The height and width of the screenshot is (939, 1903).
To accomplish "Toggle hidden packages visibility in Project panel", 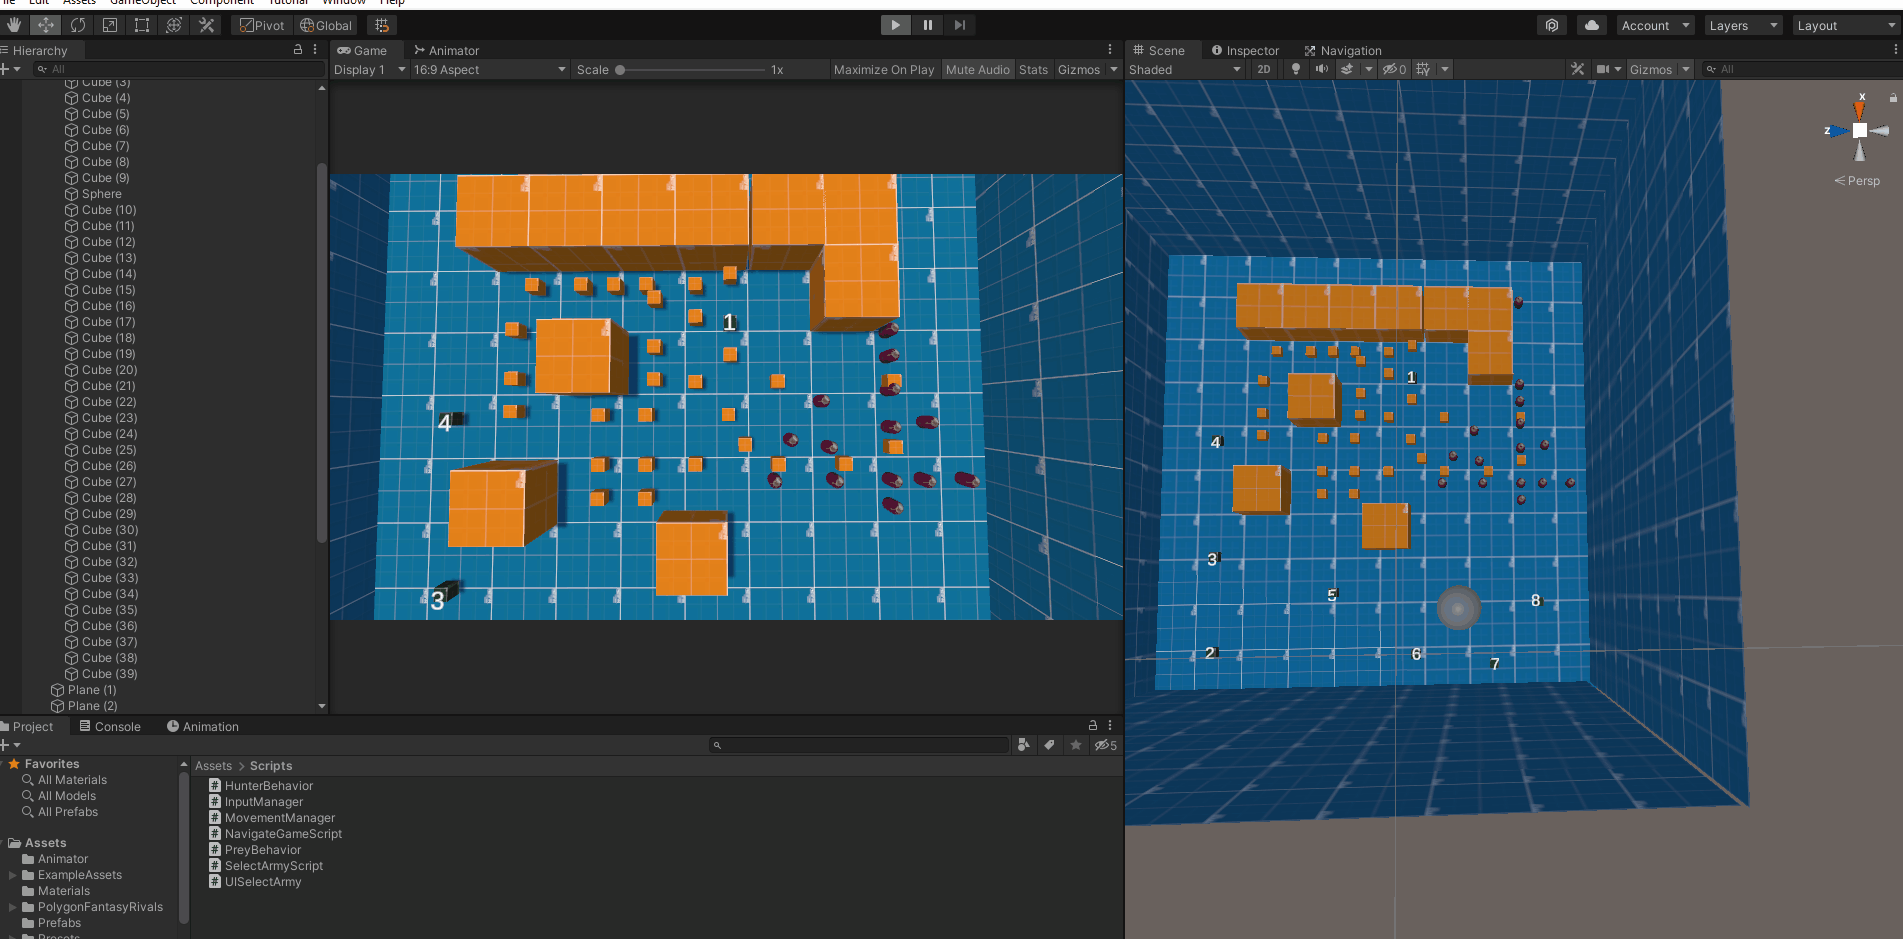I will click(1105, 745).
